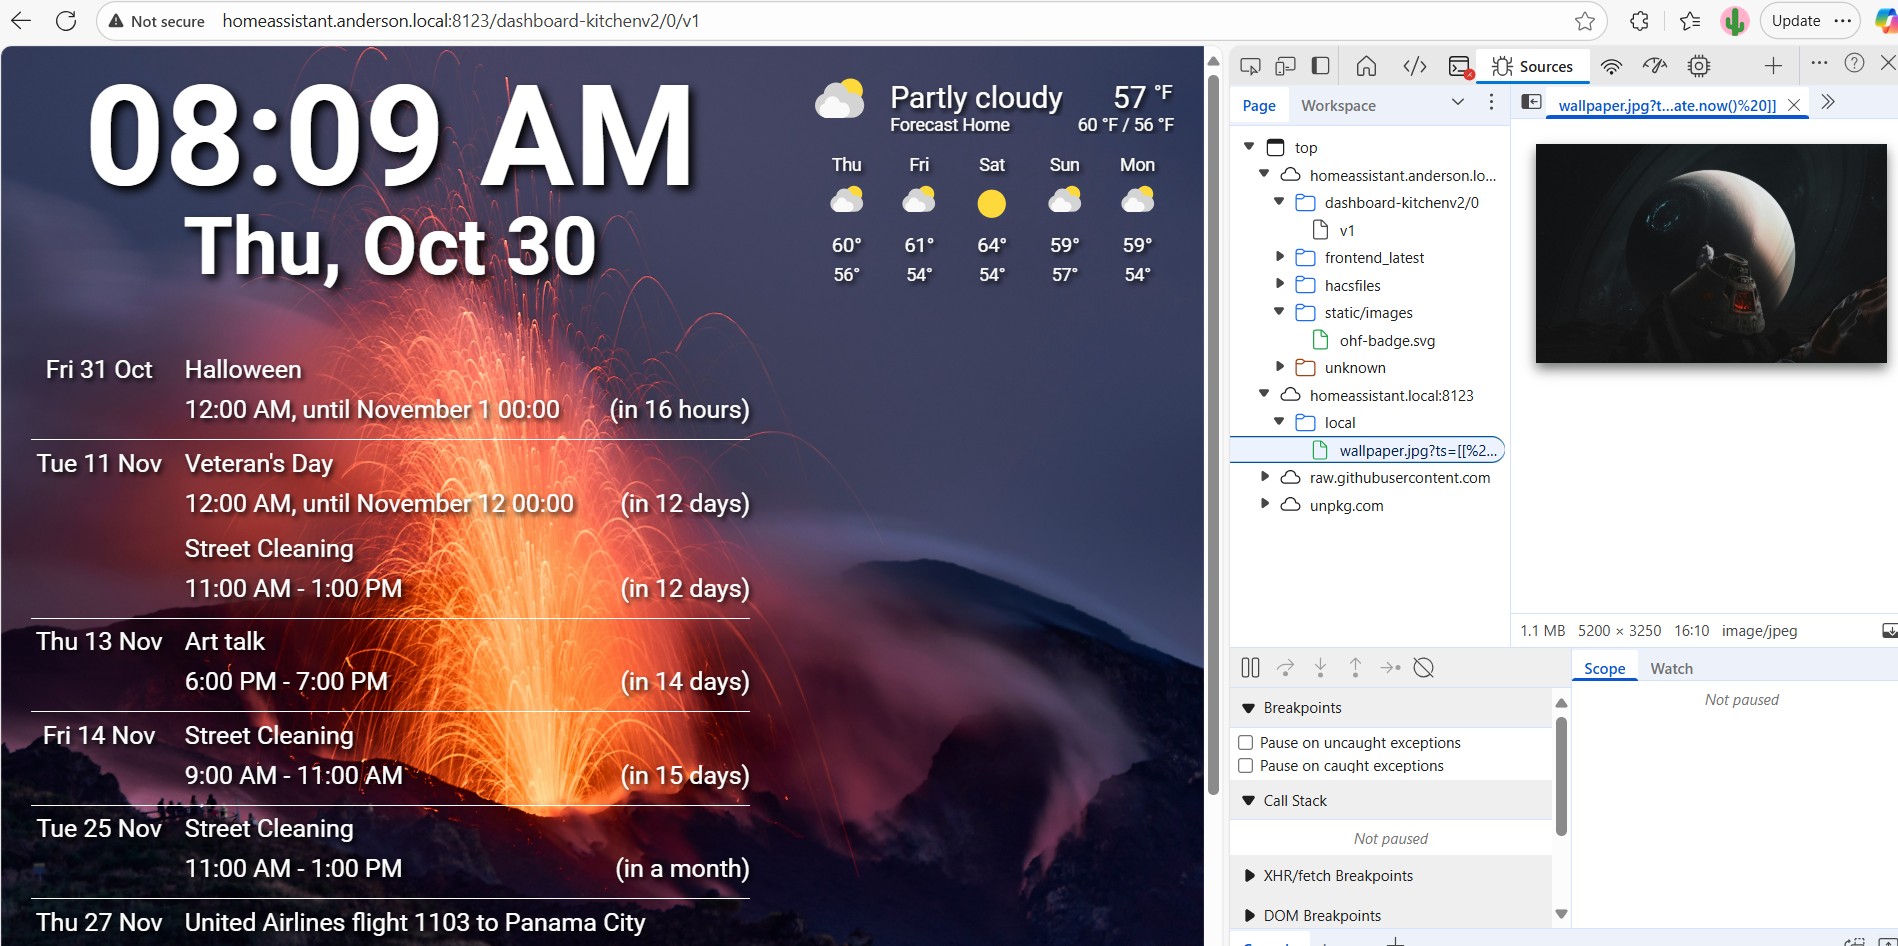Click the browser Update button
This screenshot has width=1898, height=946.
[x=1796, y=21]
